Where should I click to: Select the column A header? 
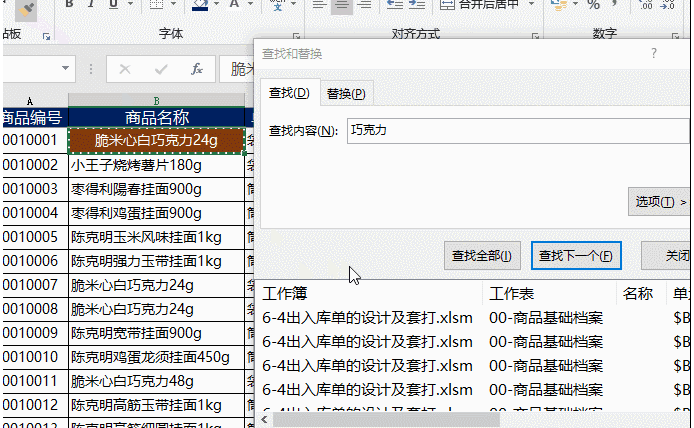coord(30,101)
